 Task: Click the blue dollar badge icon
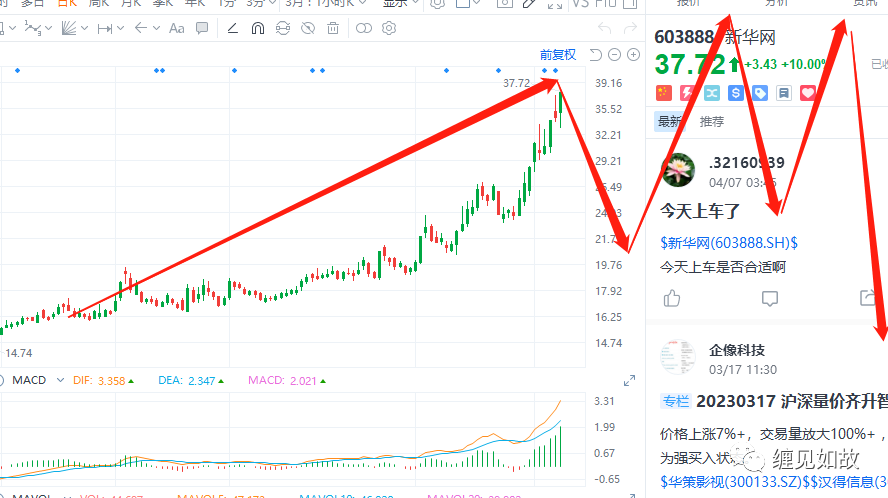tap(736, 93)
